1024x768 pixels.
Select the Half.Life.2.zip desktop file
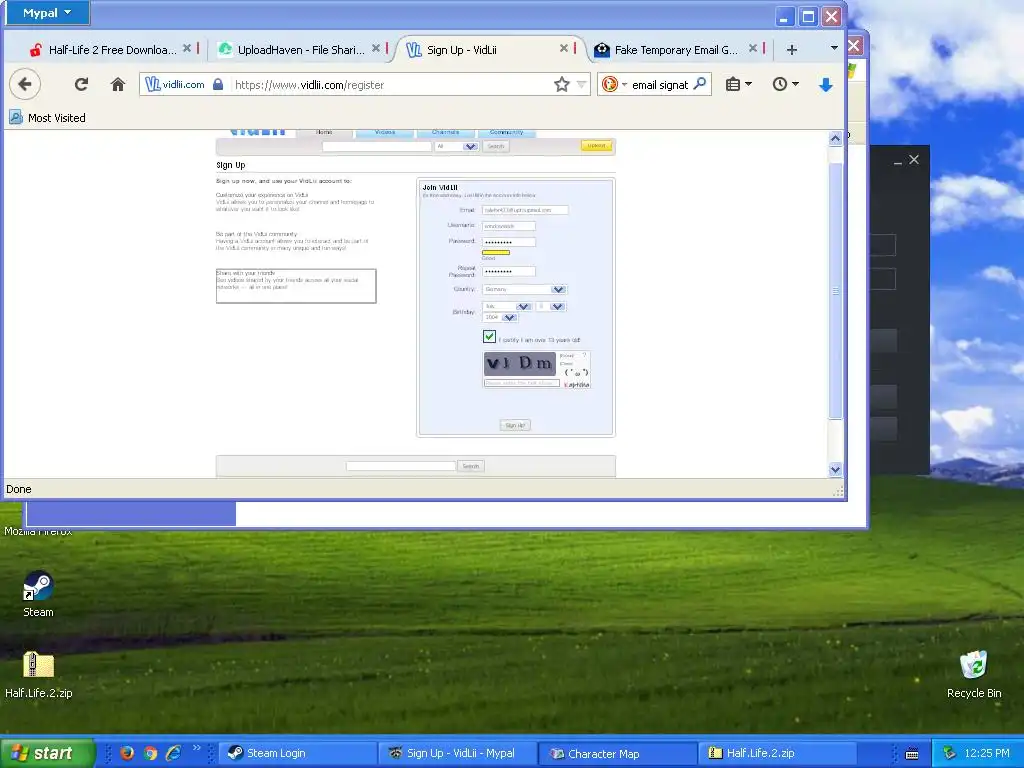point(38,675)
